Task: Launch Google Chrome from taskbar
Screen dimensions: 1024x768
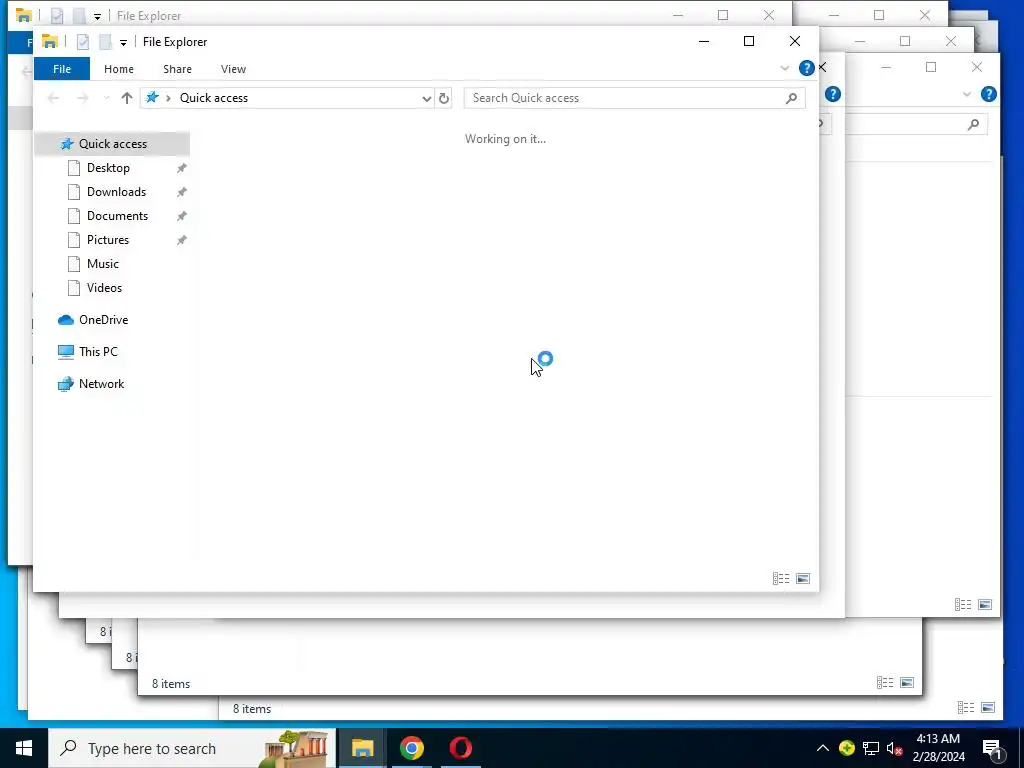Action: pyautogui.click(x=412, y=748)
